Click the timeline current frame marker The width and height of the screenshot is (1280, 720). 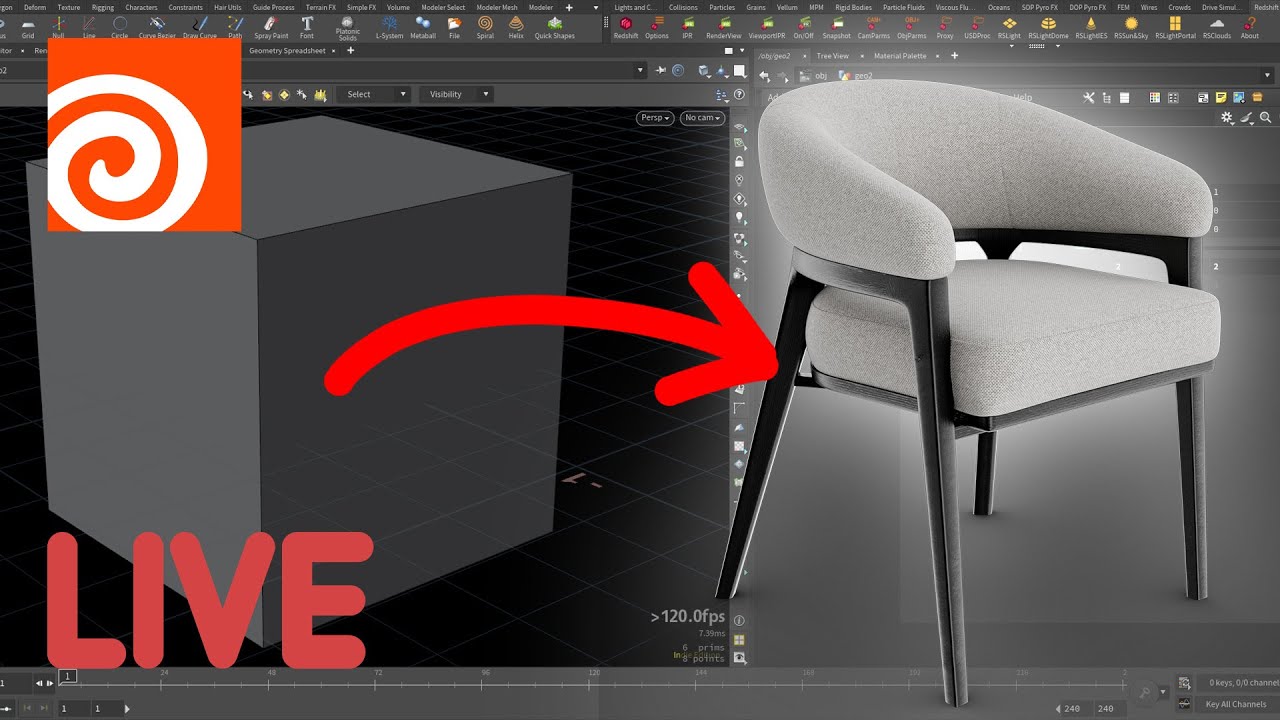(x=67, y=676)
